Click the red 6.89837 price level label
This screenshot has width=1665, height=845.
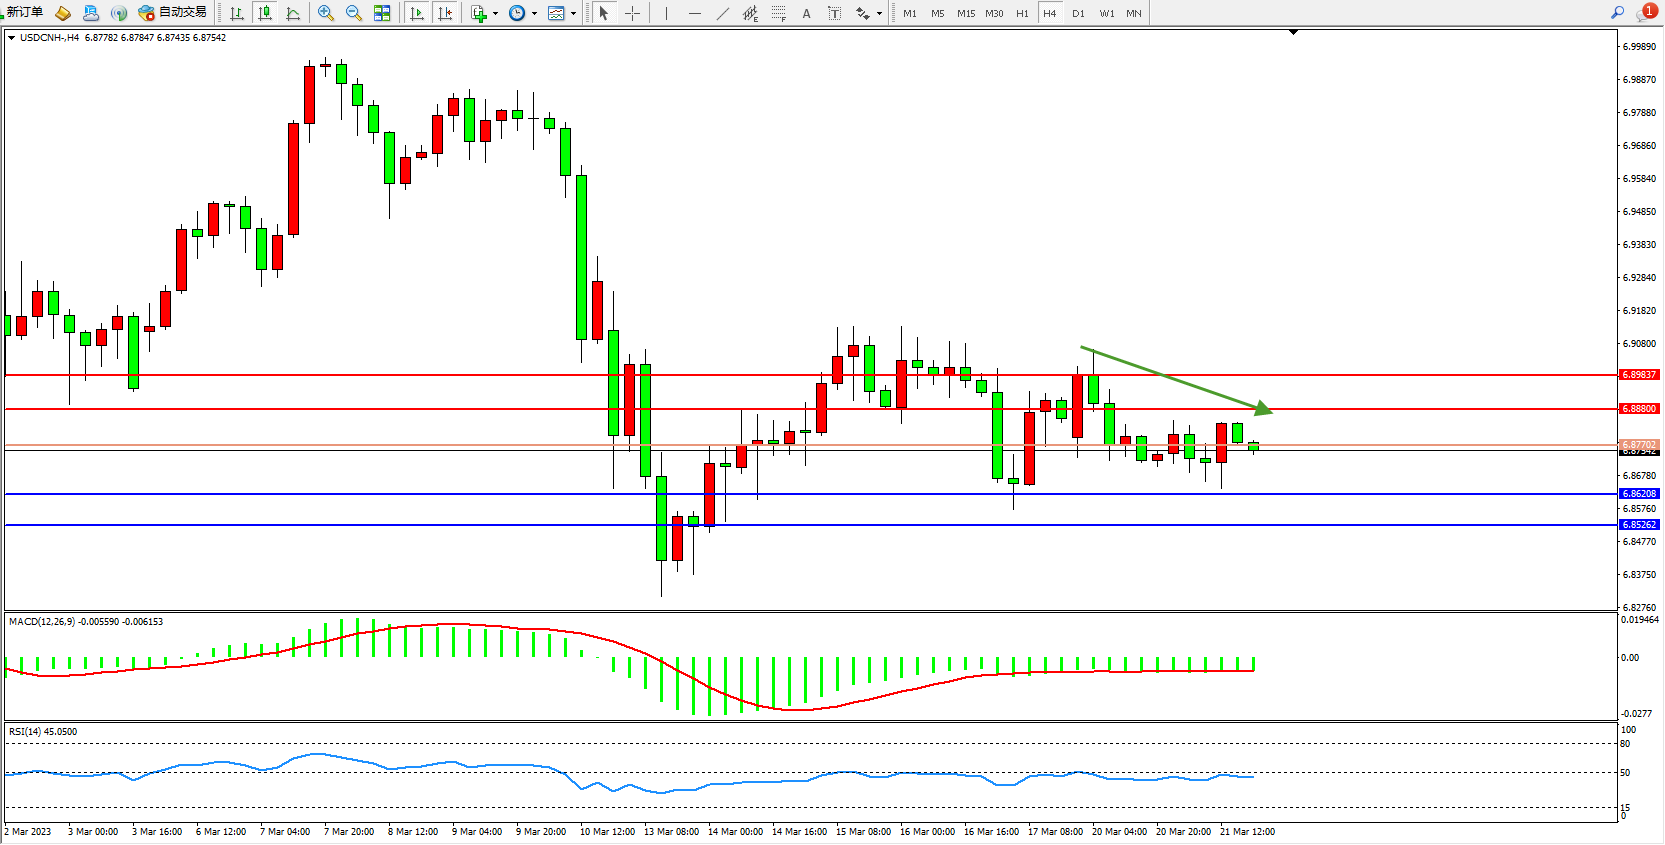coord(1639,375)
